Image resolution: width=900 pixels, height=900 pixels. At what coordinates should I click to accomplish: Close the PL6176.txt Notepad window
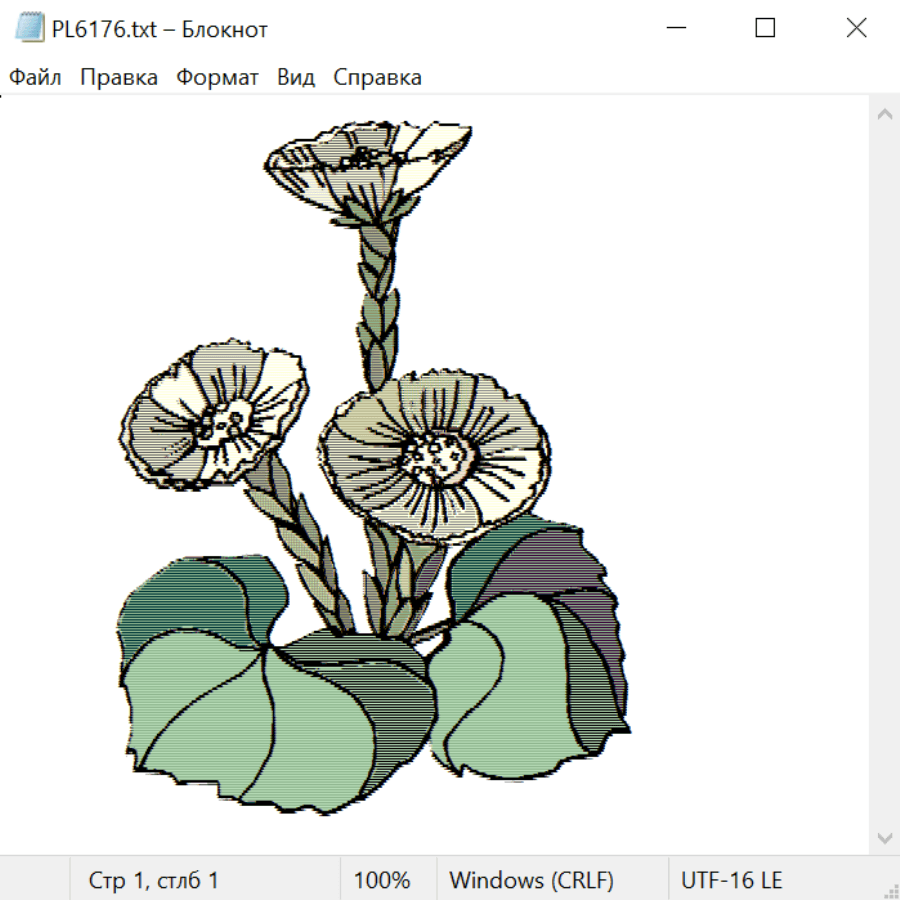pos(856,29)
